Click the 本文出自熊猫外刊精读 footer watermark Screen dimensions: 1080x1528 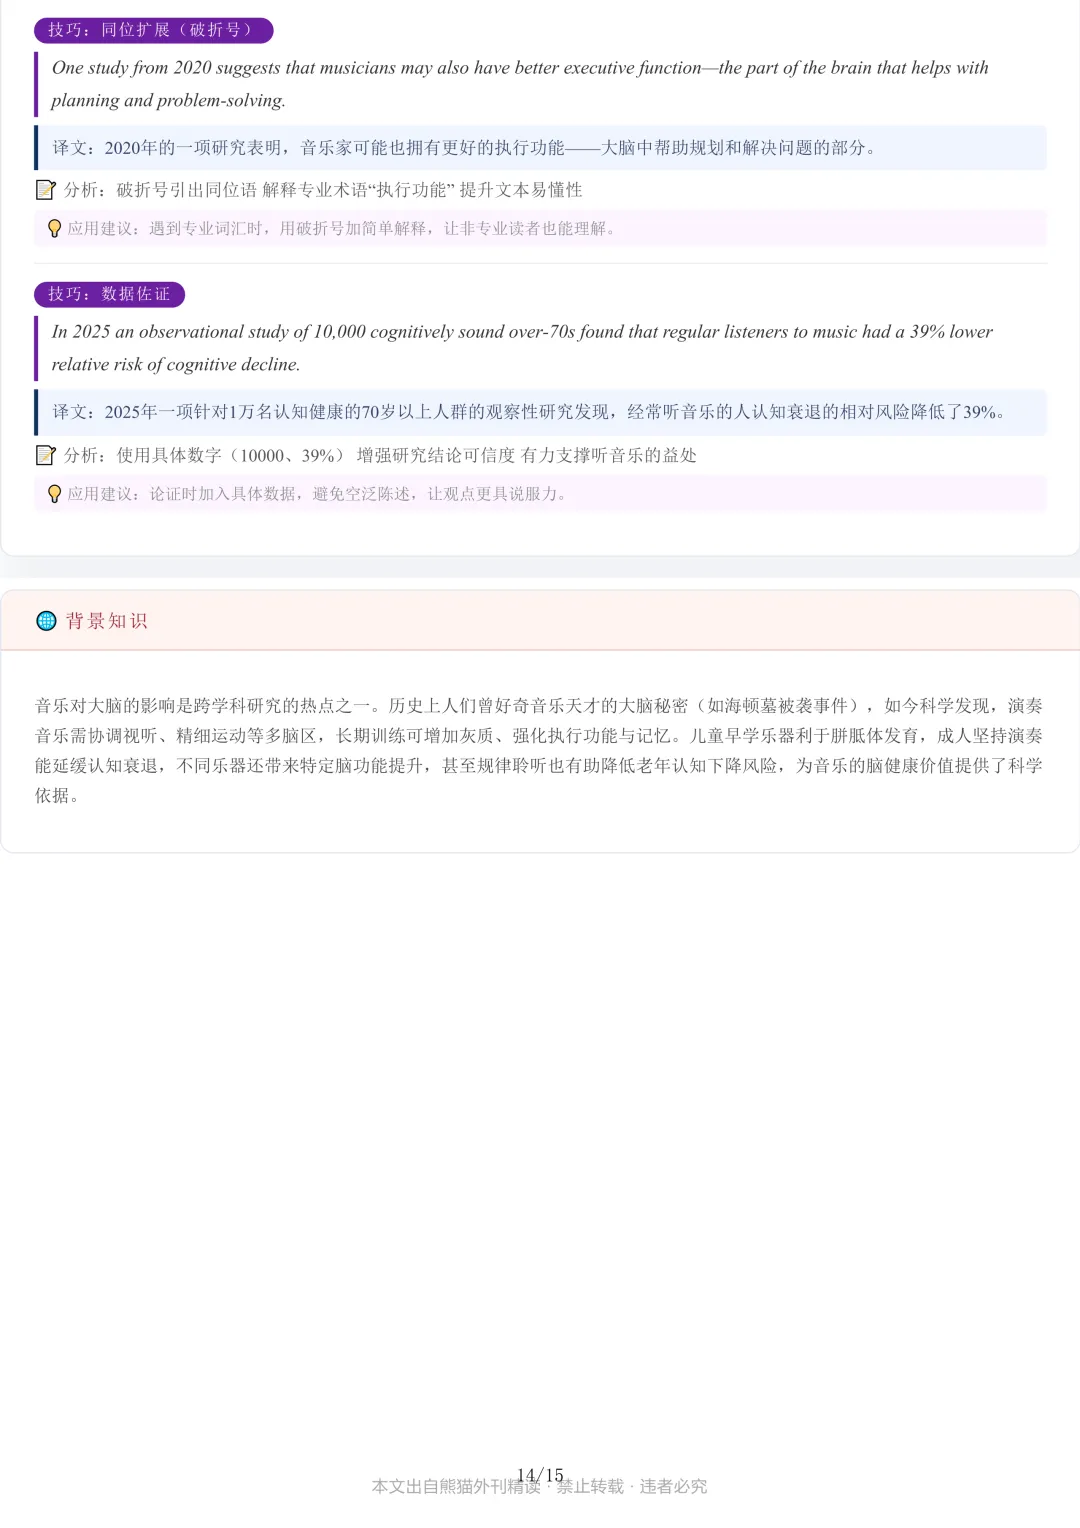click(456, 1487)
